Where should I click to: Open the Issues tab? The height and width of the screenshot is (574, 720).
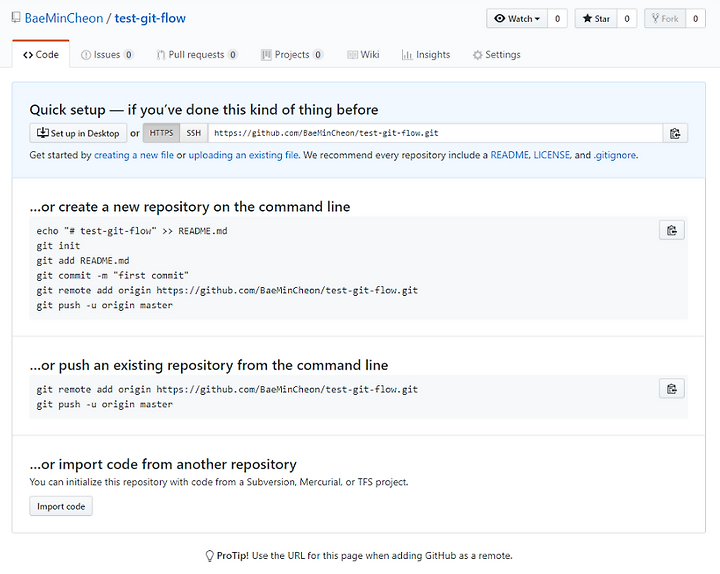pyautogui.click(x=107, y=55)
